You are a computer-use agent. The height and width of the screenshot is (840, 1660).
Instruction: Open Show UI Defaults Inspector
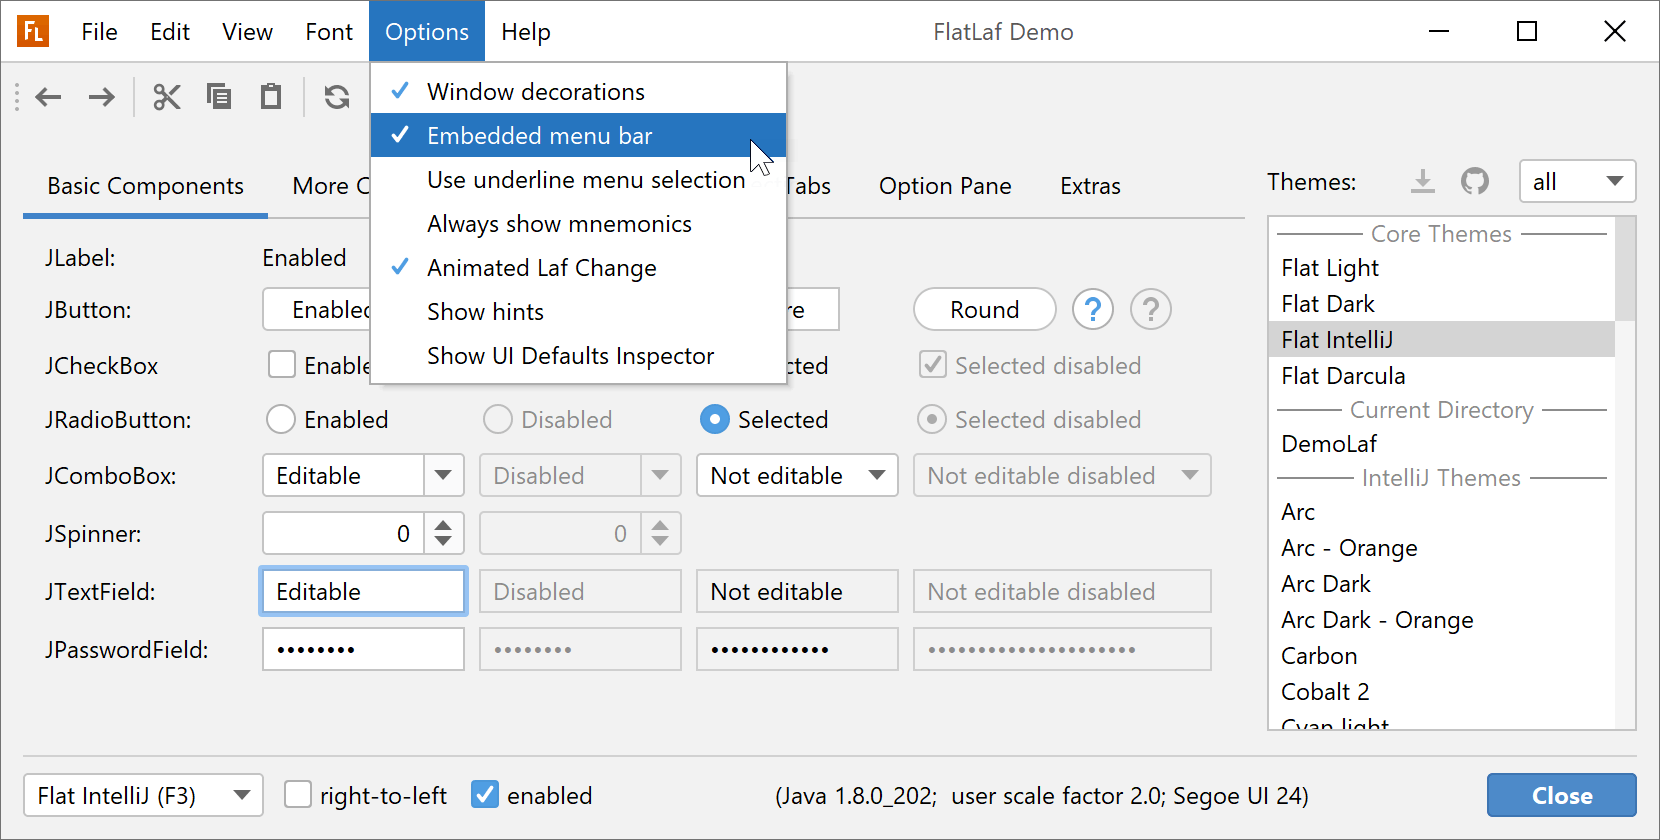click(578, 355)
